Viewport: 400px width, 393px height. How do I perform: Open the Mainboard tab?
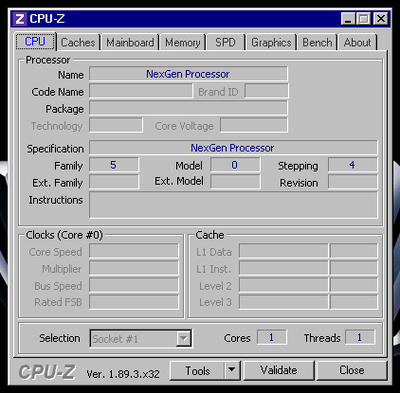130,43
